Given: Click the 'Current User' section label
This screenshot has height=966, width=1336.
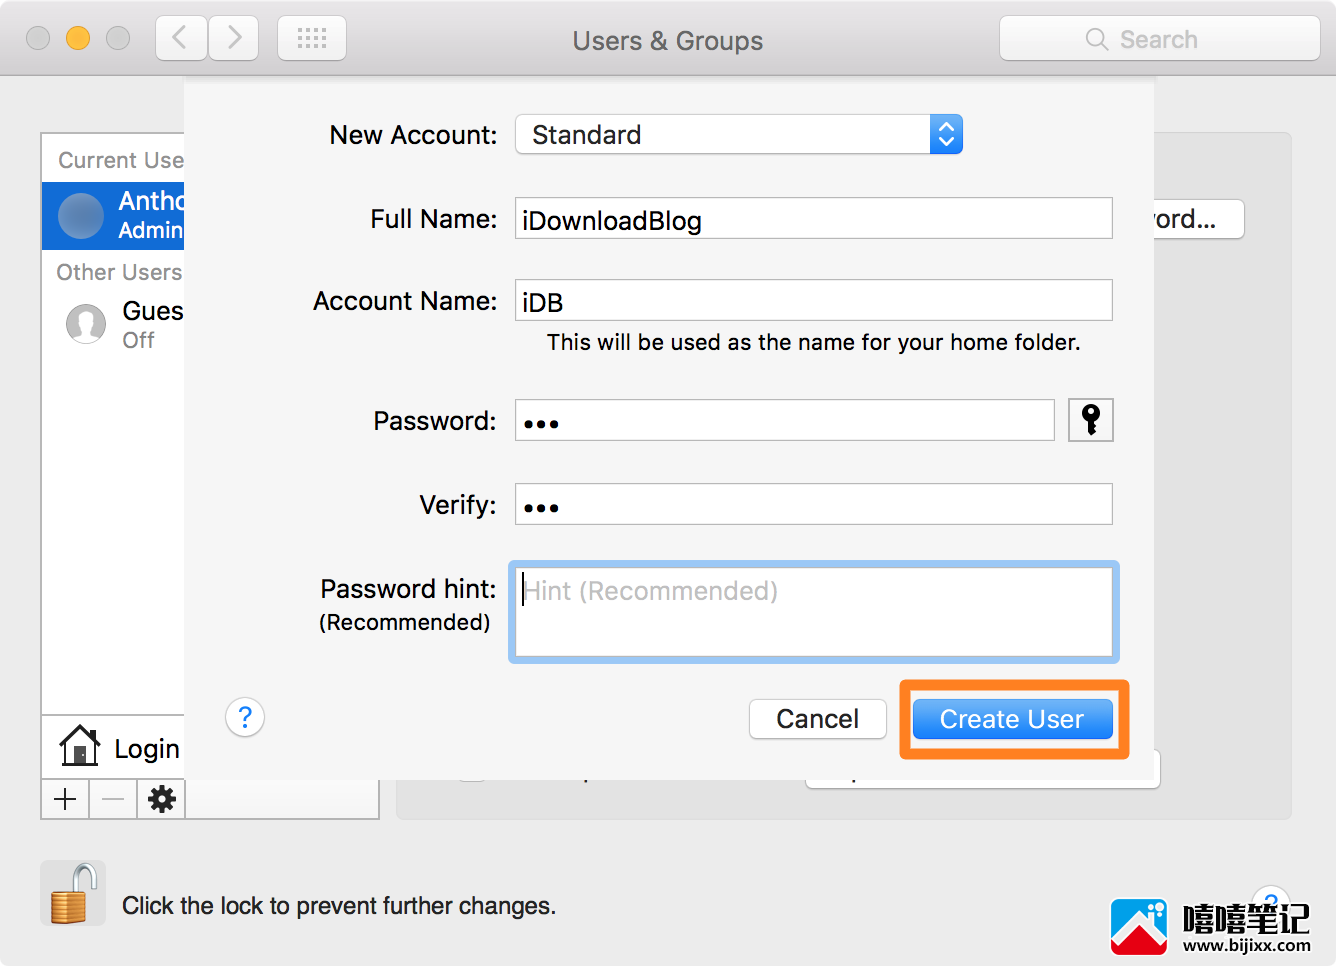Looking at the screenshot, I should pyautogui.click(x=121, y=160).
